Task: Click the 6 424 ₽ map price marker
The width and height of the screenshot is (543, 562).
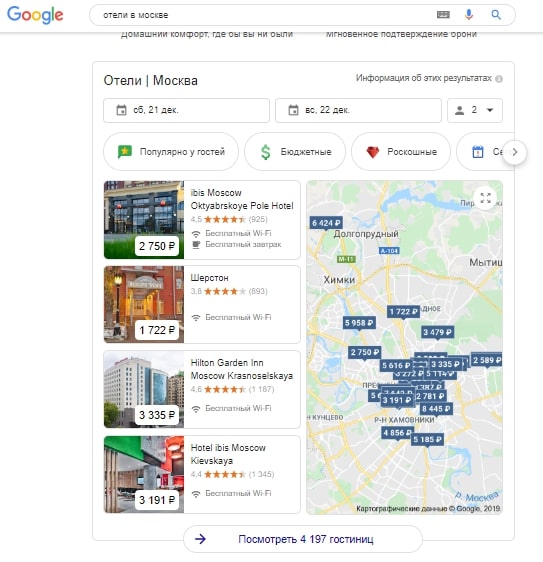Action: pos(326,223)
